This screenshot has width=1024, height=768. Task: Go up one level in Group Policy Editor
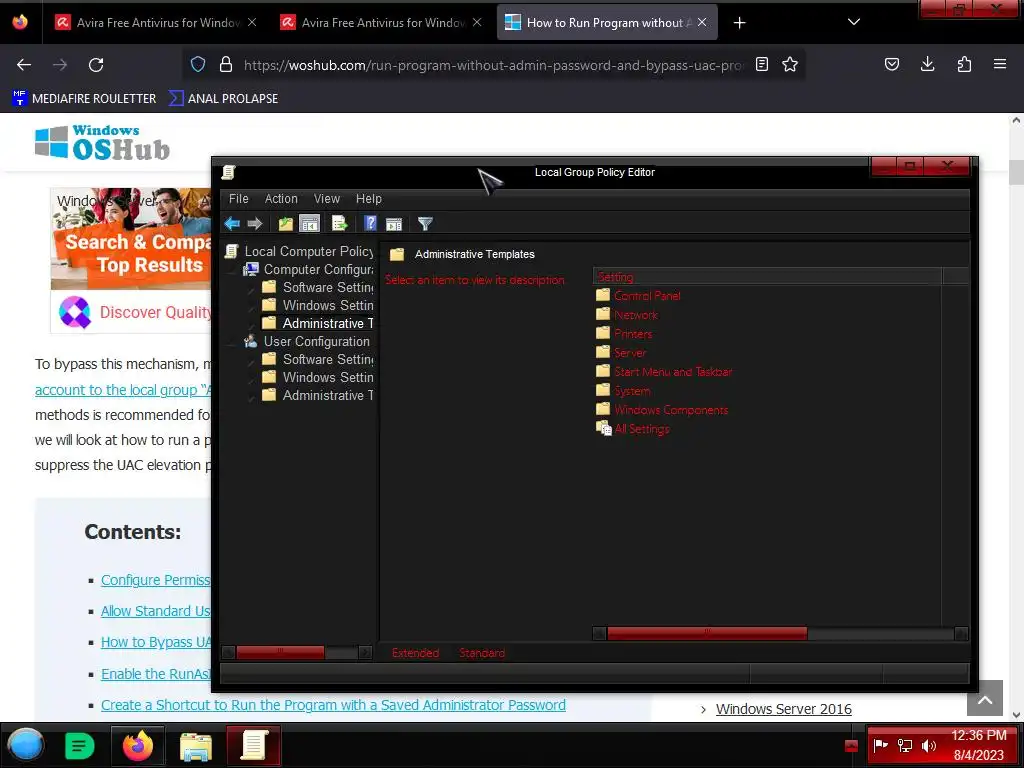(285, 223)
